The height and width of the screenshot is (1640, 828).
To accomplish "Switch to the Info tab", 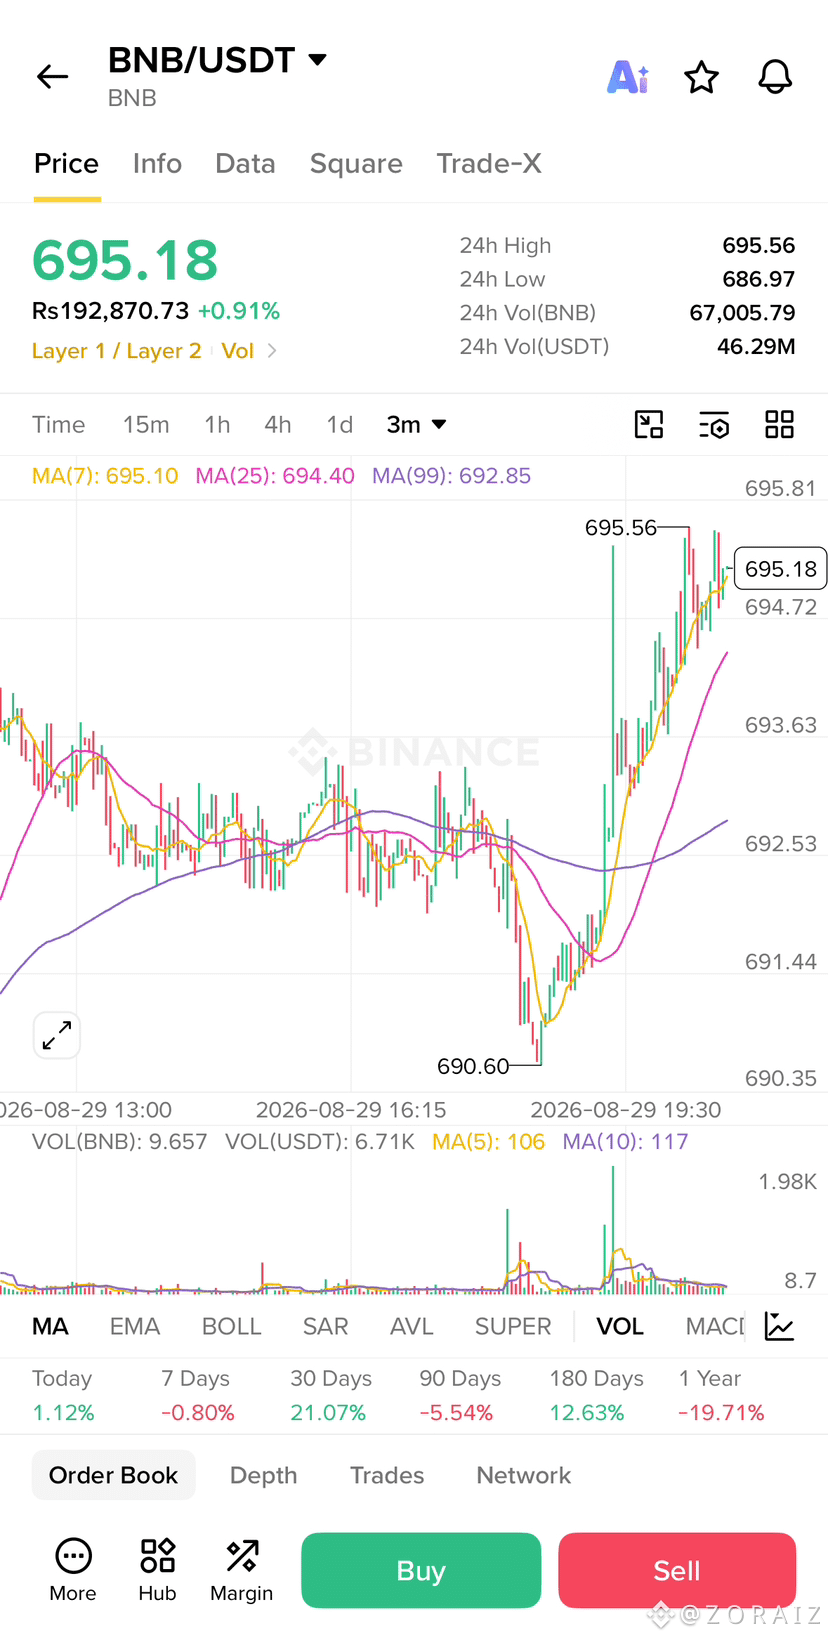I will coord(157,163).
